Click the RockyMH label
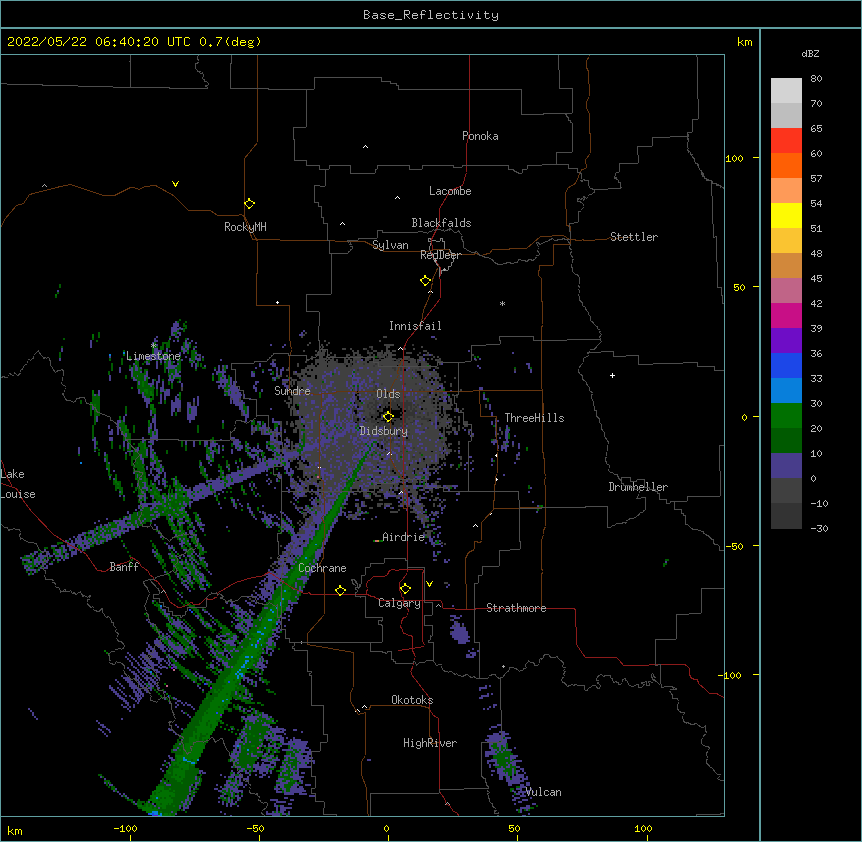The height and width of the screenshot is (842, 862). click(x=245, y=227)
